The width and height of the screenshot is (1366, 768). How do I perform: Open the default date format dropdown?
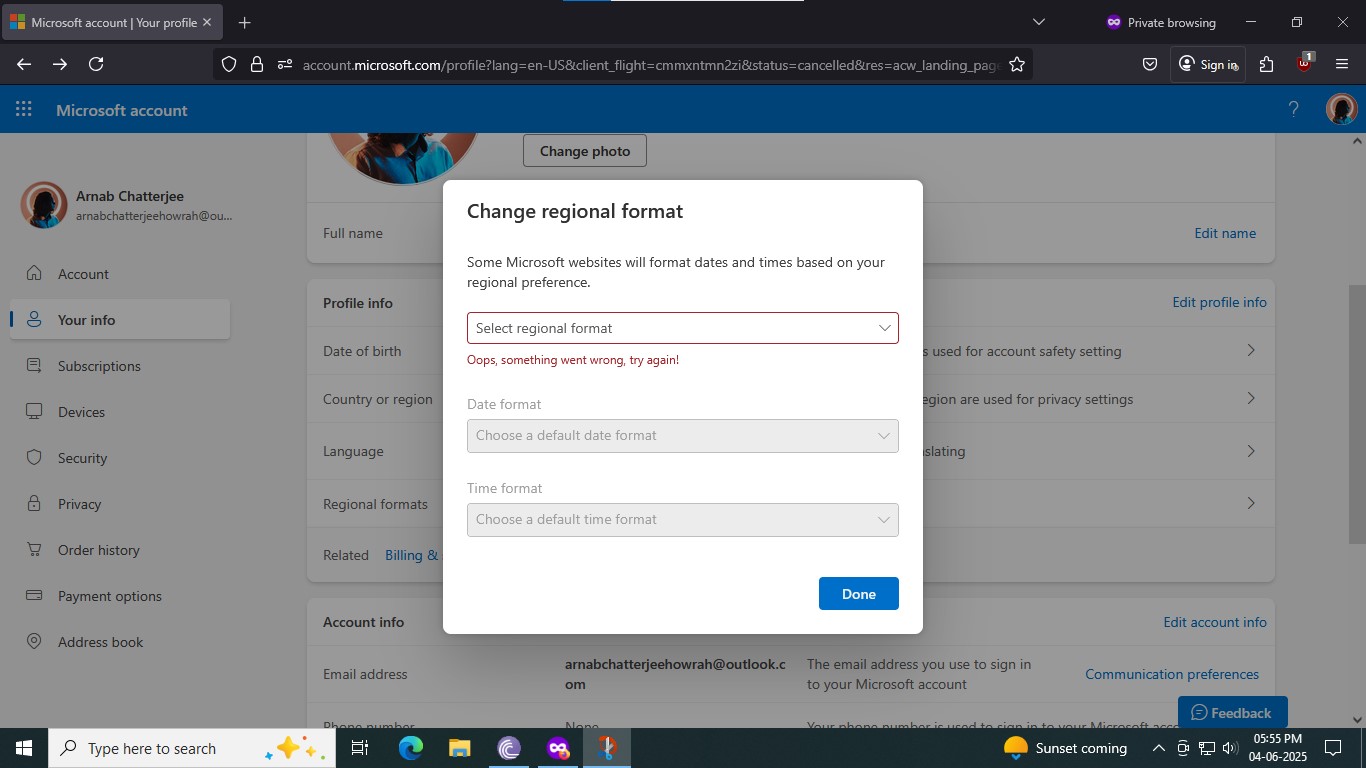point(682,436)
